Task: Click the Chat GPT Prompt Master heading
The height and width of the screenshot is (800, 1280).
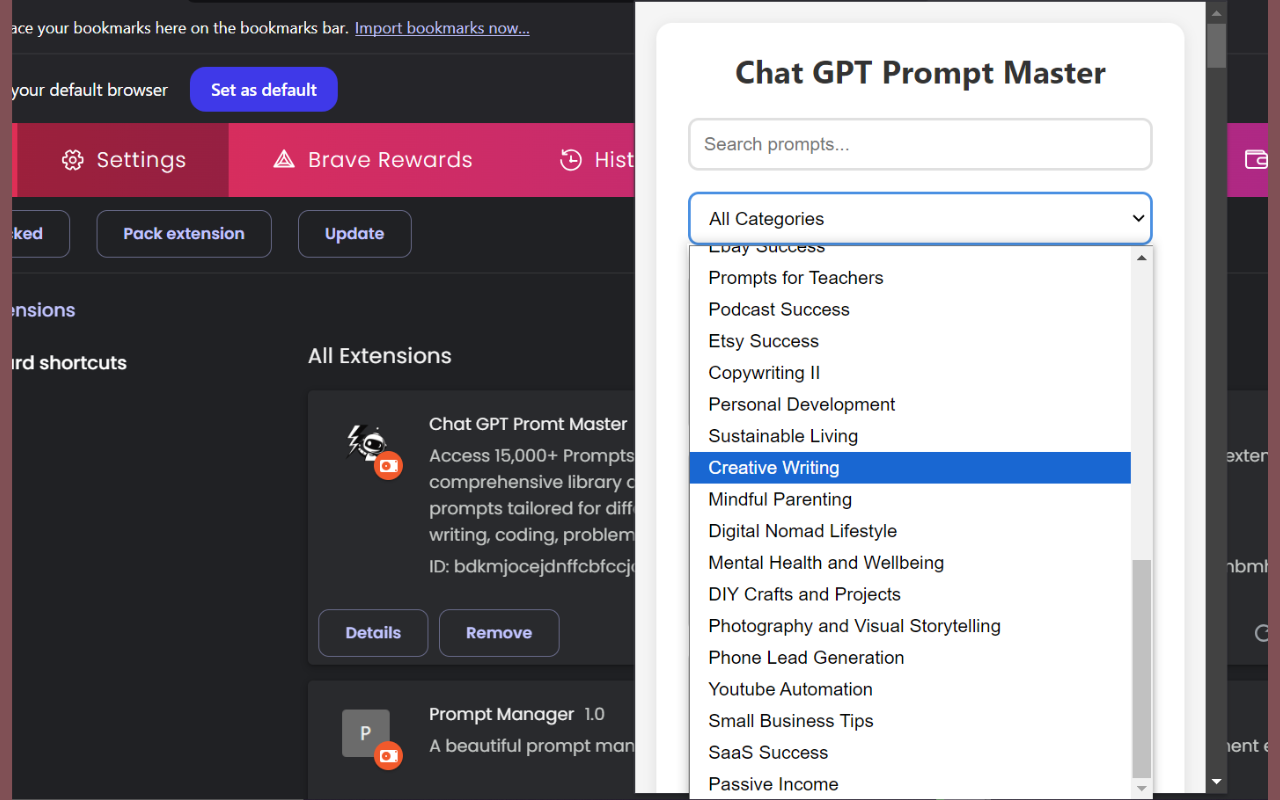Action: (920, 73)
